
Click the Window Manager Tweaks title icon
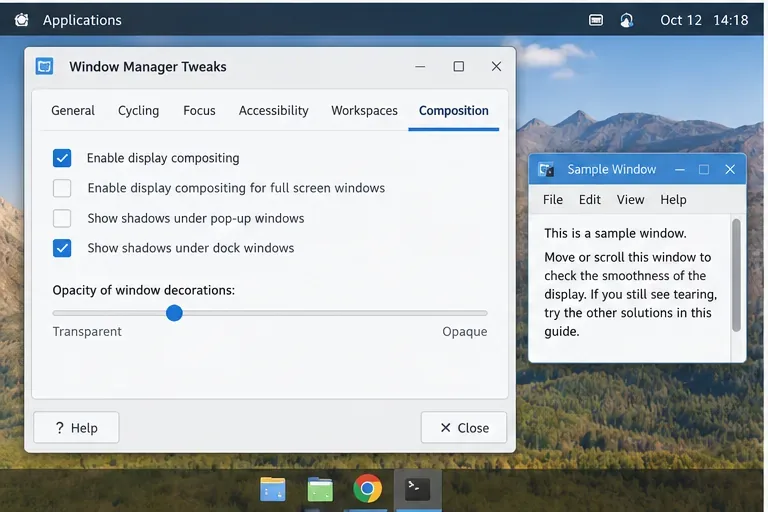click(44, 66)
